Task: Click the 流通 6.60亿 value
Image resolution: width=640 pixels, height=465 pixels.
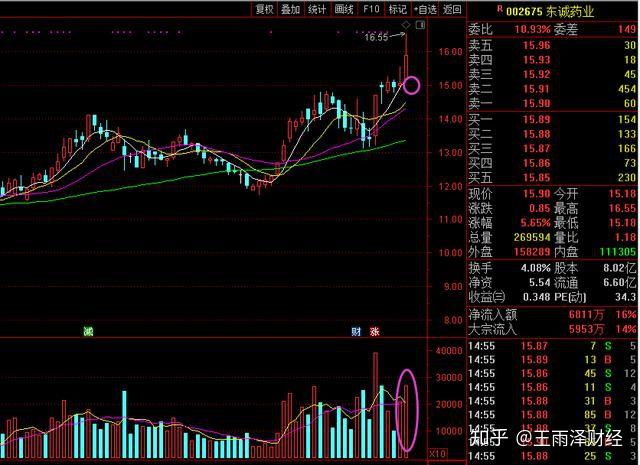Action: coord(620,283)
